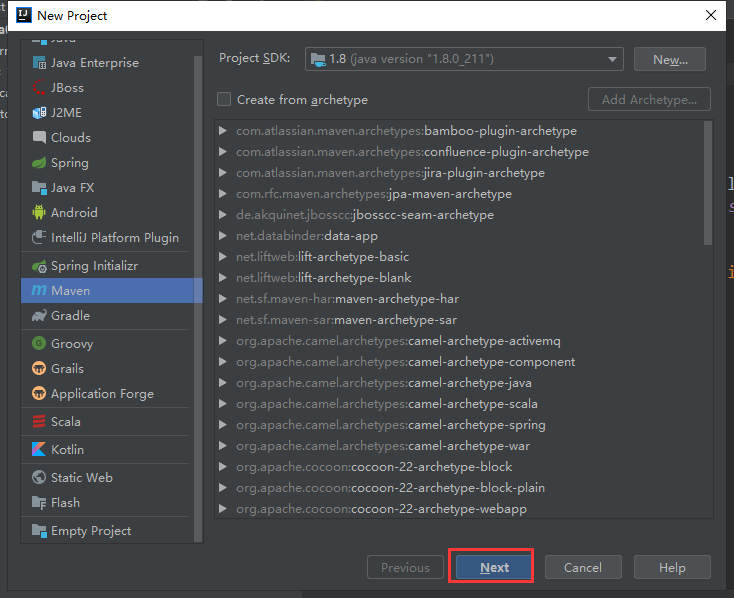Select Java Enterprise project type
This screenshot has width=734, height=598.
[107, 63]
